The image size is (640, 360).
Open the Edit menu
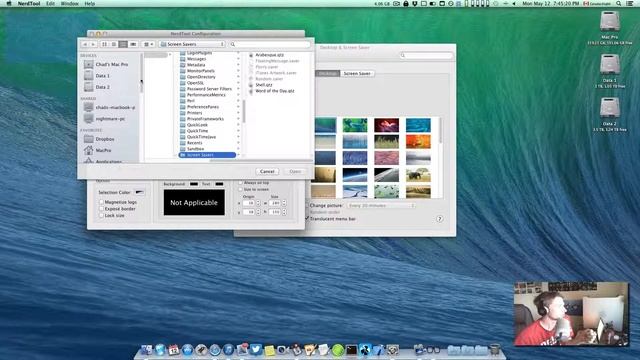[x=50, y=4]
